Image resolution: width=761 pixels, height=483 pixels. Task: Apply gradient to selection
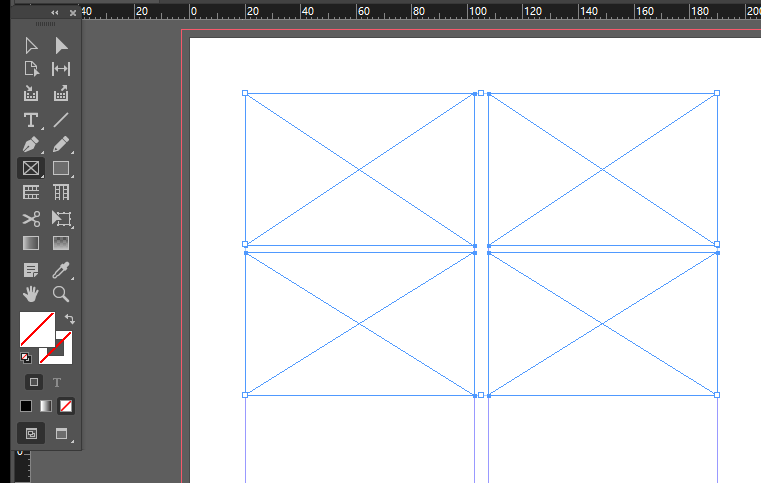(x=46, y=406)
